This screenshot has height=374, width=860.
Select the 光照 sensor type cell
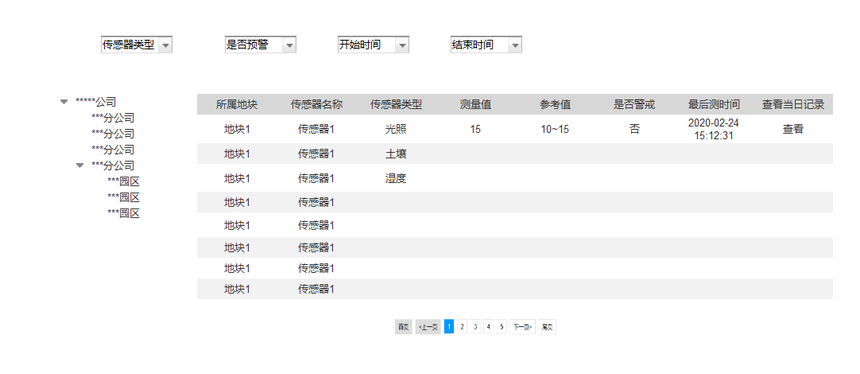pyautogui.click(x=396, y=129)
